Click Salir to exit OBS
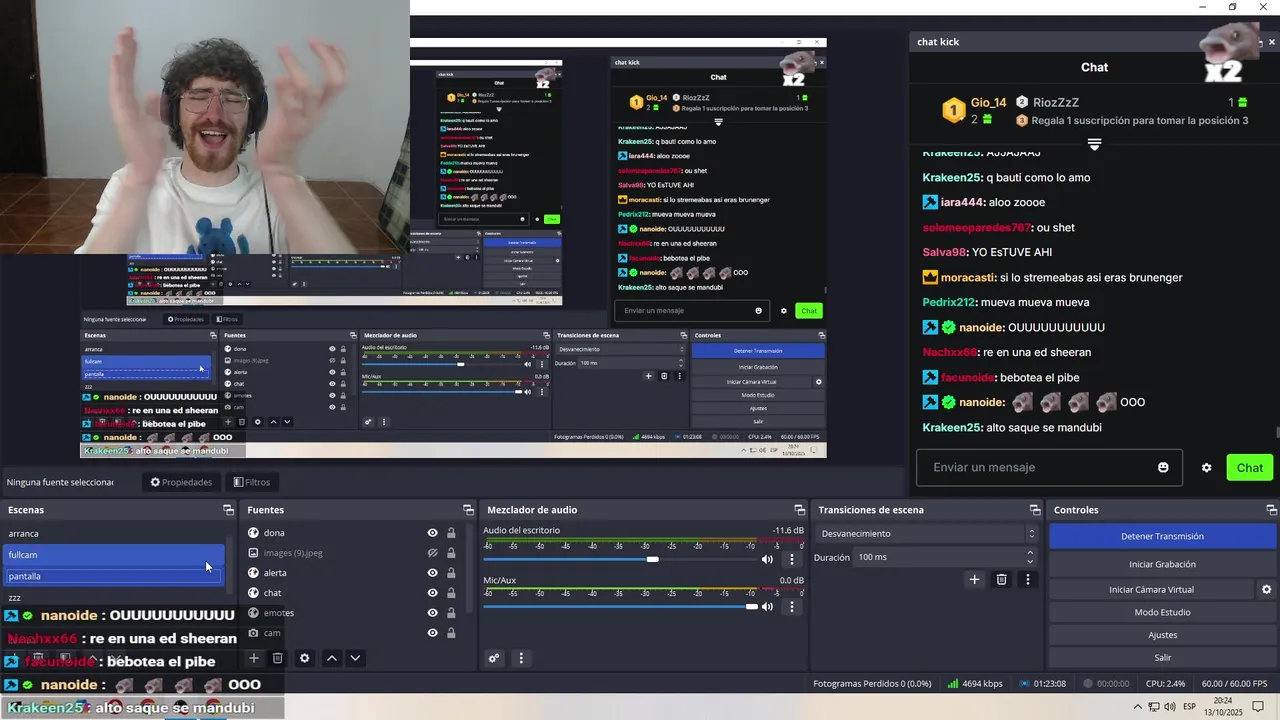The image size is (1280, 720). [1162, 658]
